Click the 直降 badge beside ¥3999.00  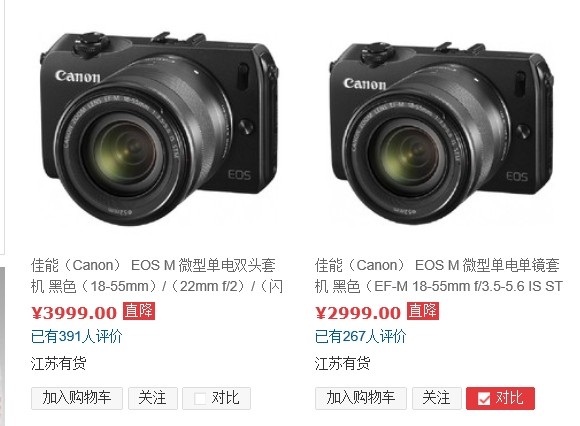(139, 311)
